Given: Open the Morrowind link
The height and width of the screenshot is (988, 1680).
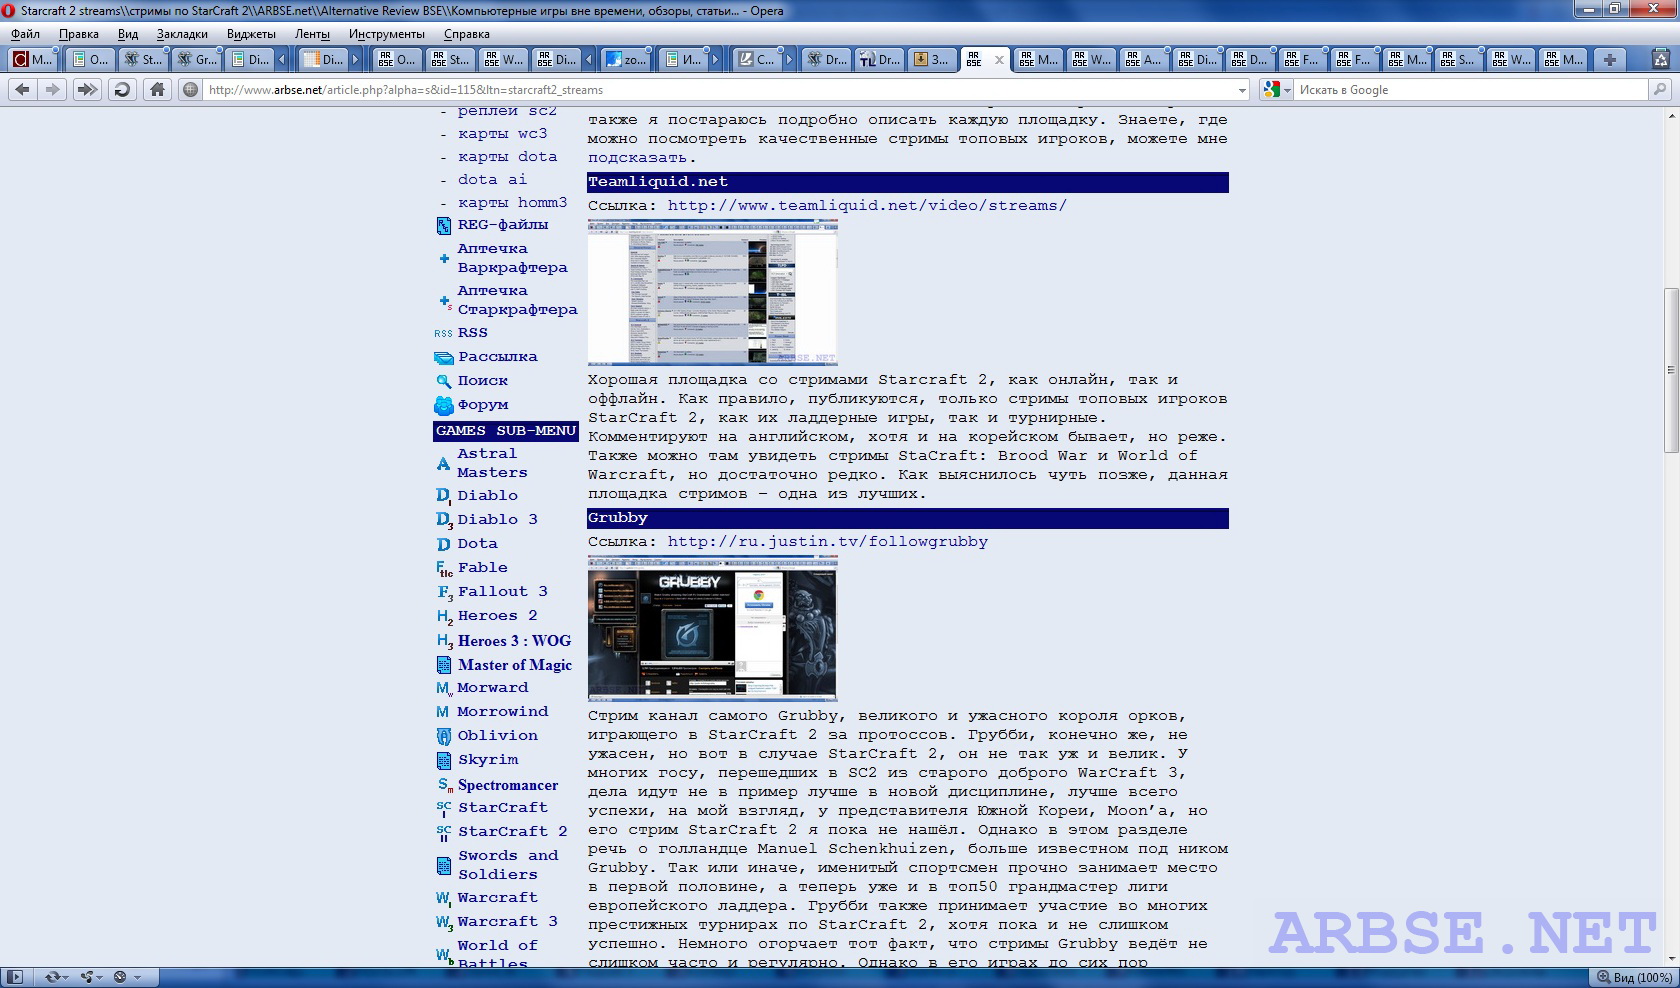Looking at the screenshot, I should click(503, 712).
